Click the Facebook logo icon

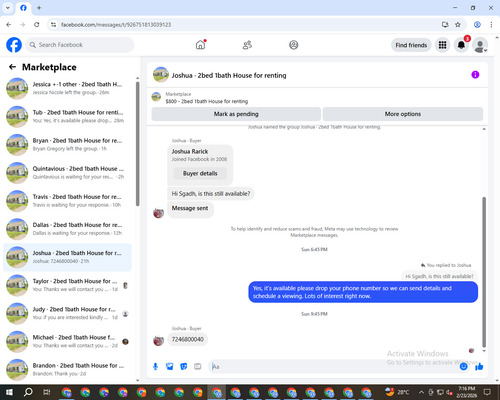pos(14,45)
